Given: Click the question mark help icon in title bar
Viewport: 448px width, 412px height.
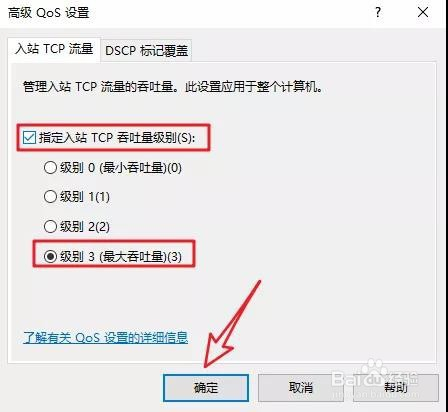Looking at the screenshot, I should [378, 13].
